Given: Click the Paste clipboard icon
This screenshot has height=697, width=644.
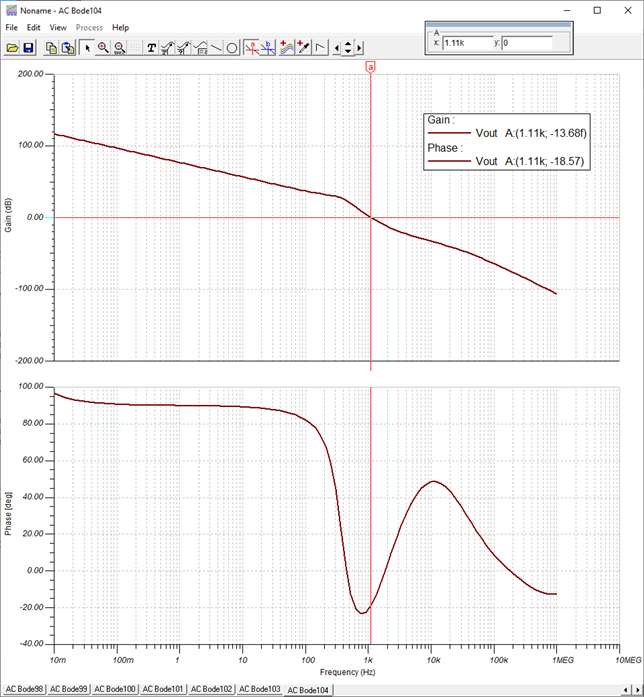Looking at the screenshot, I should coord(68,48).
